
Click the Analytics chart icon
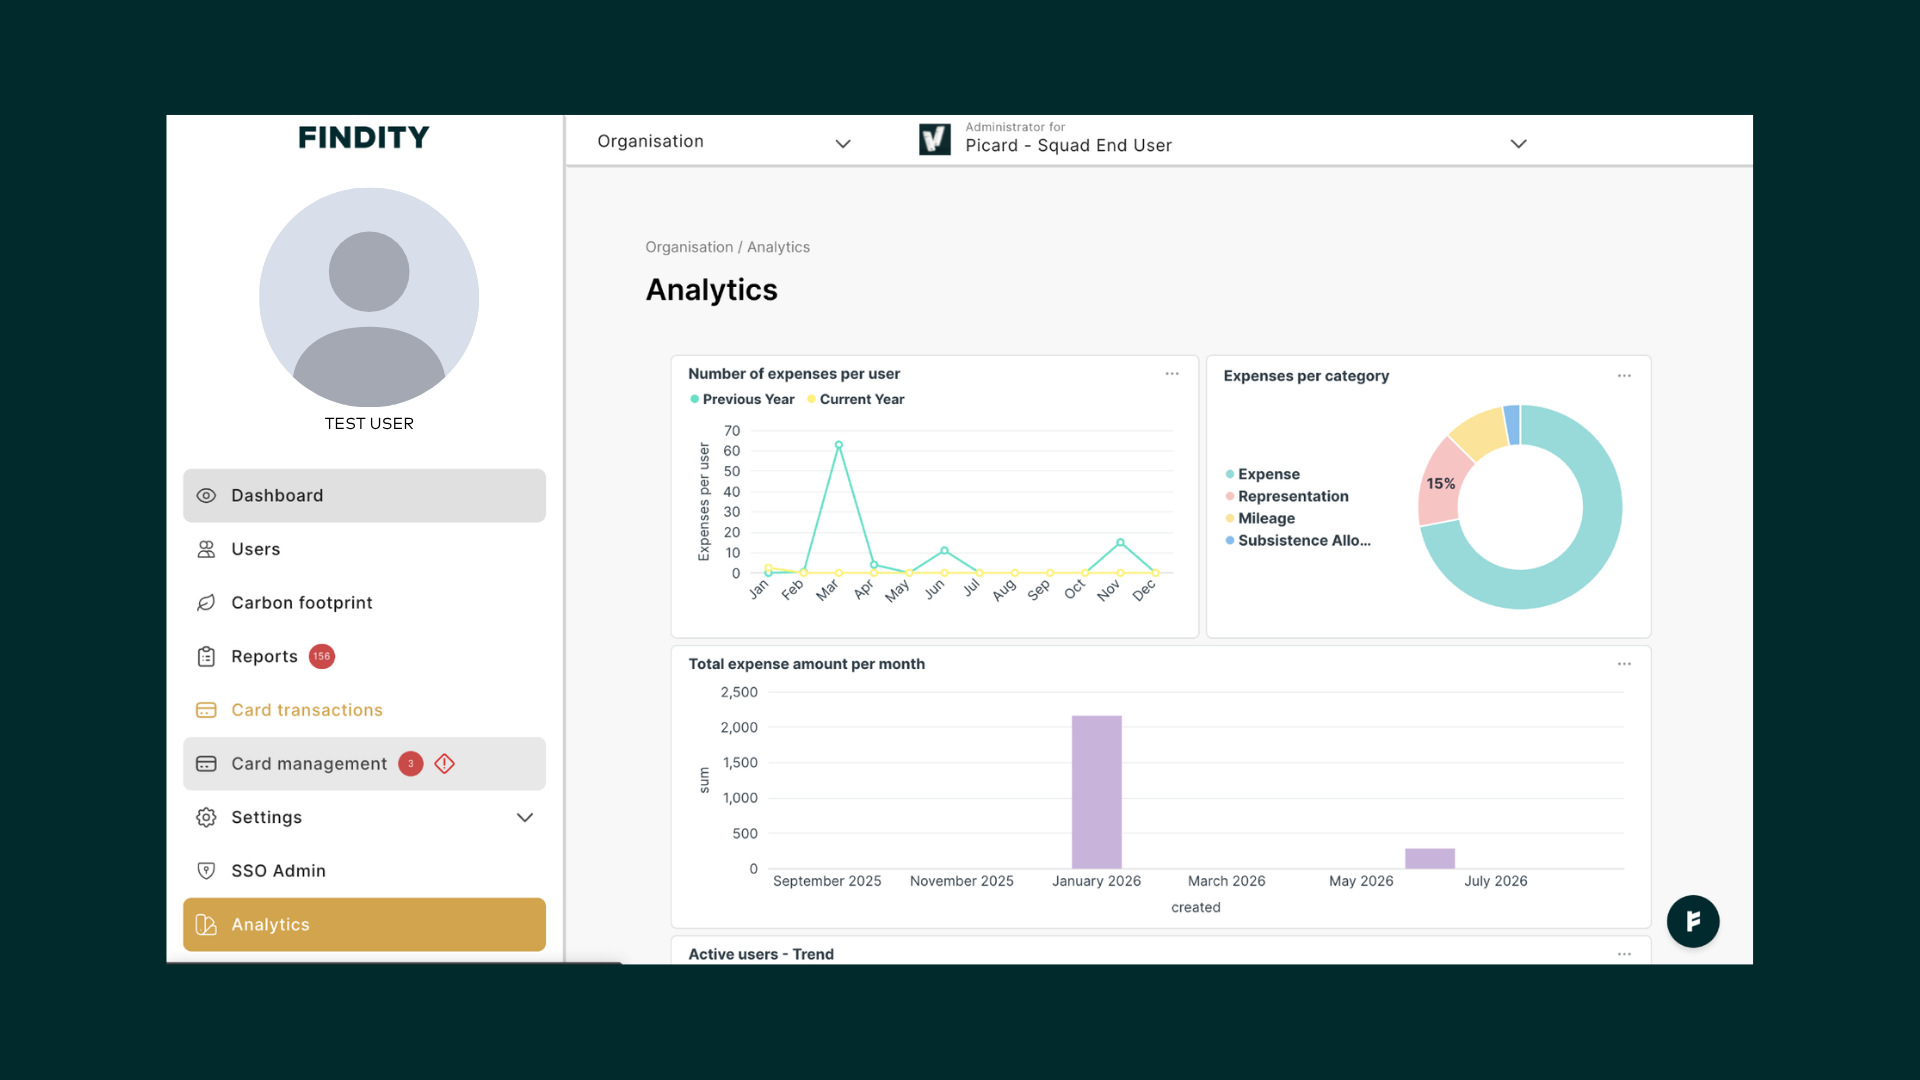(x=206, y=925)
